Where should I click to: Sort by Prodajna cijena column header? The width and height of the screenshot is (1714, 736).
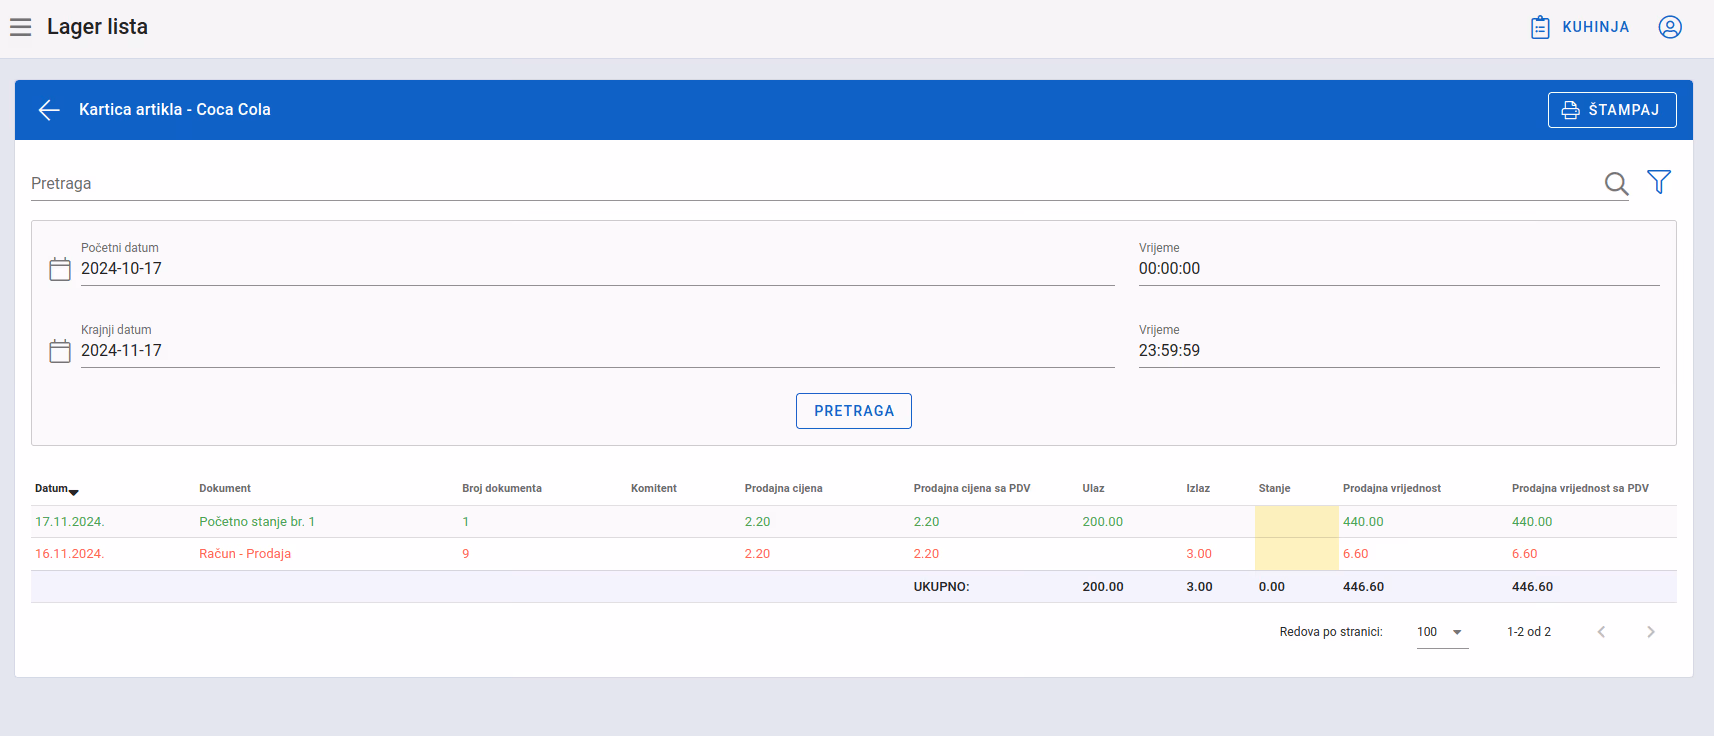[783, 489]
